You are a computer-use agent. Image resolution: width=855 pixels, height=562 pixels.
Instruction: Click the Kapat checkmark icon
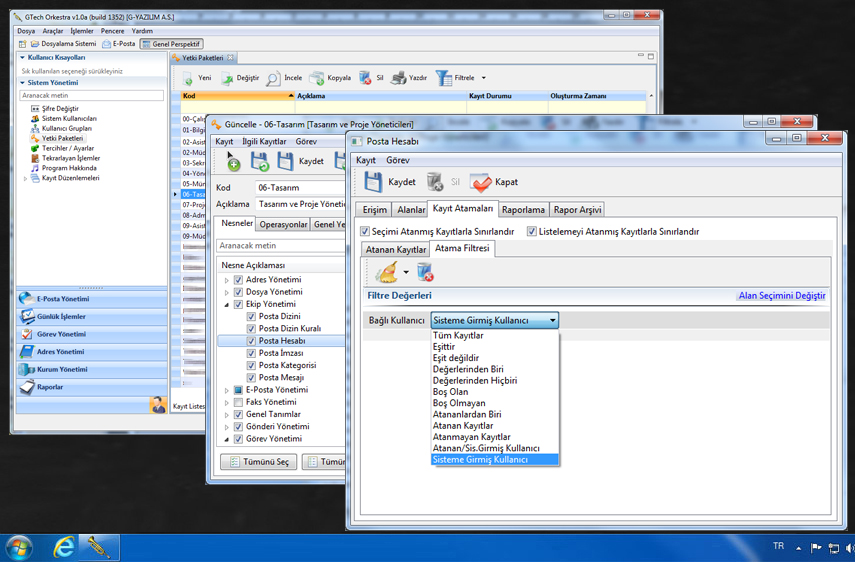pos(481,182)
